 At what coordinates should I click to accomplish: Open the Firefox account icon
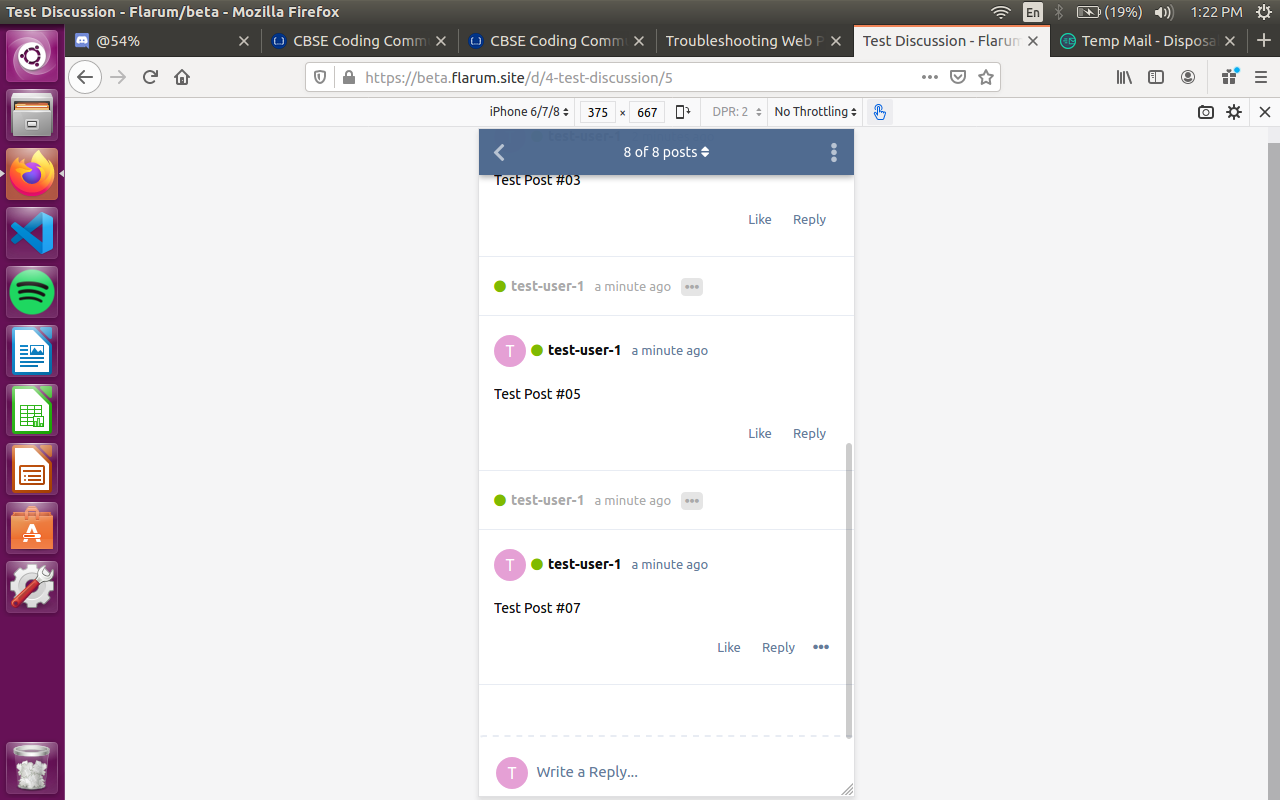(x=1189, y=77)
